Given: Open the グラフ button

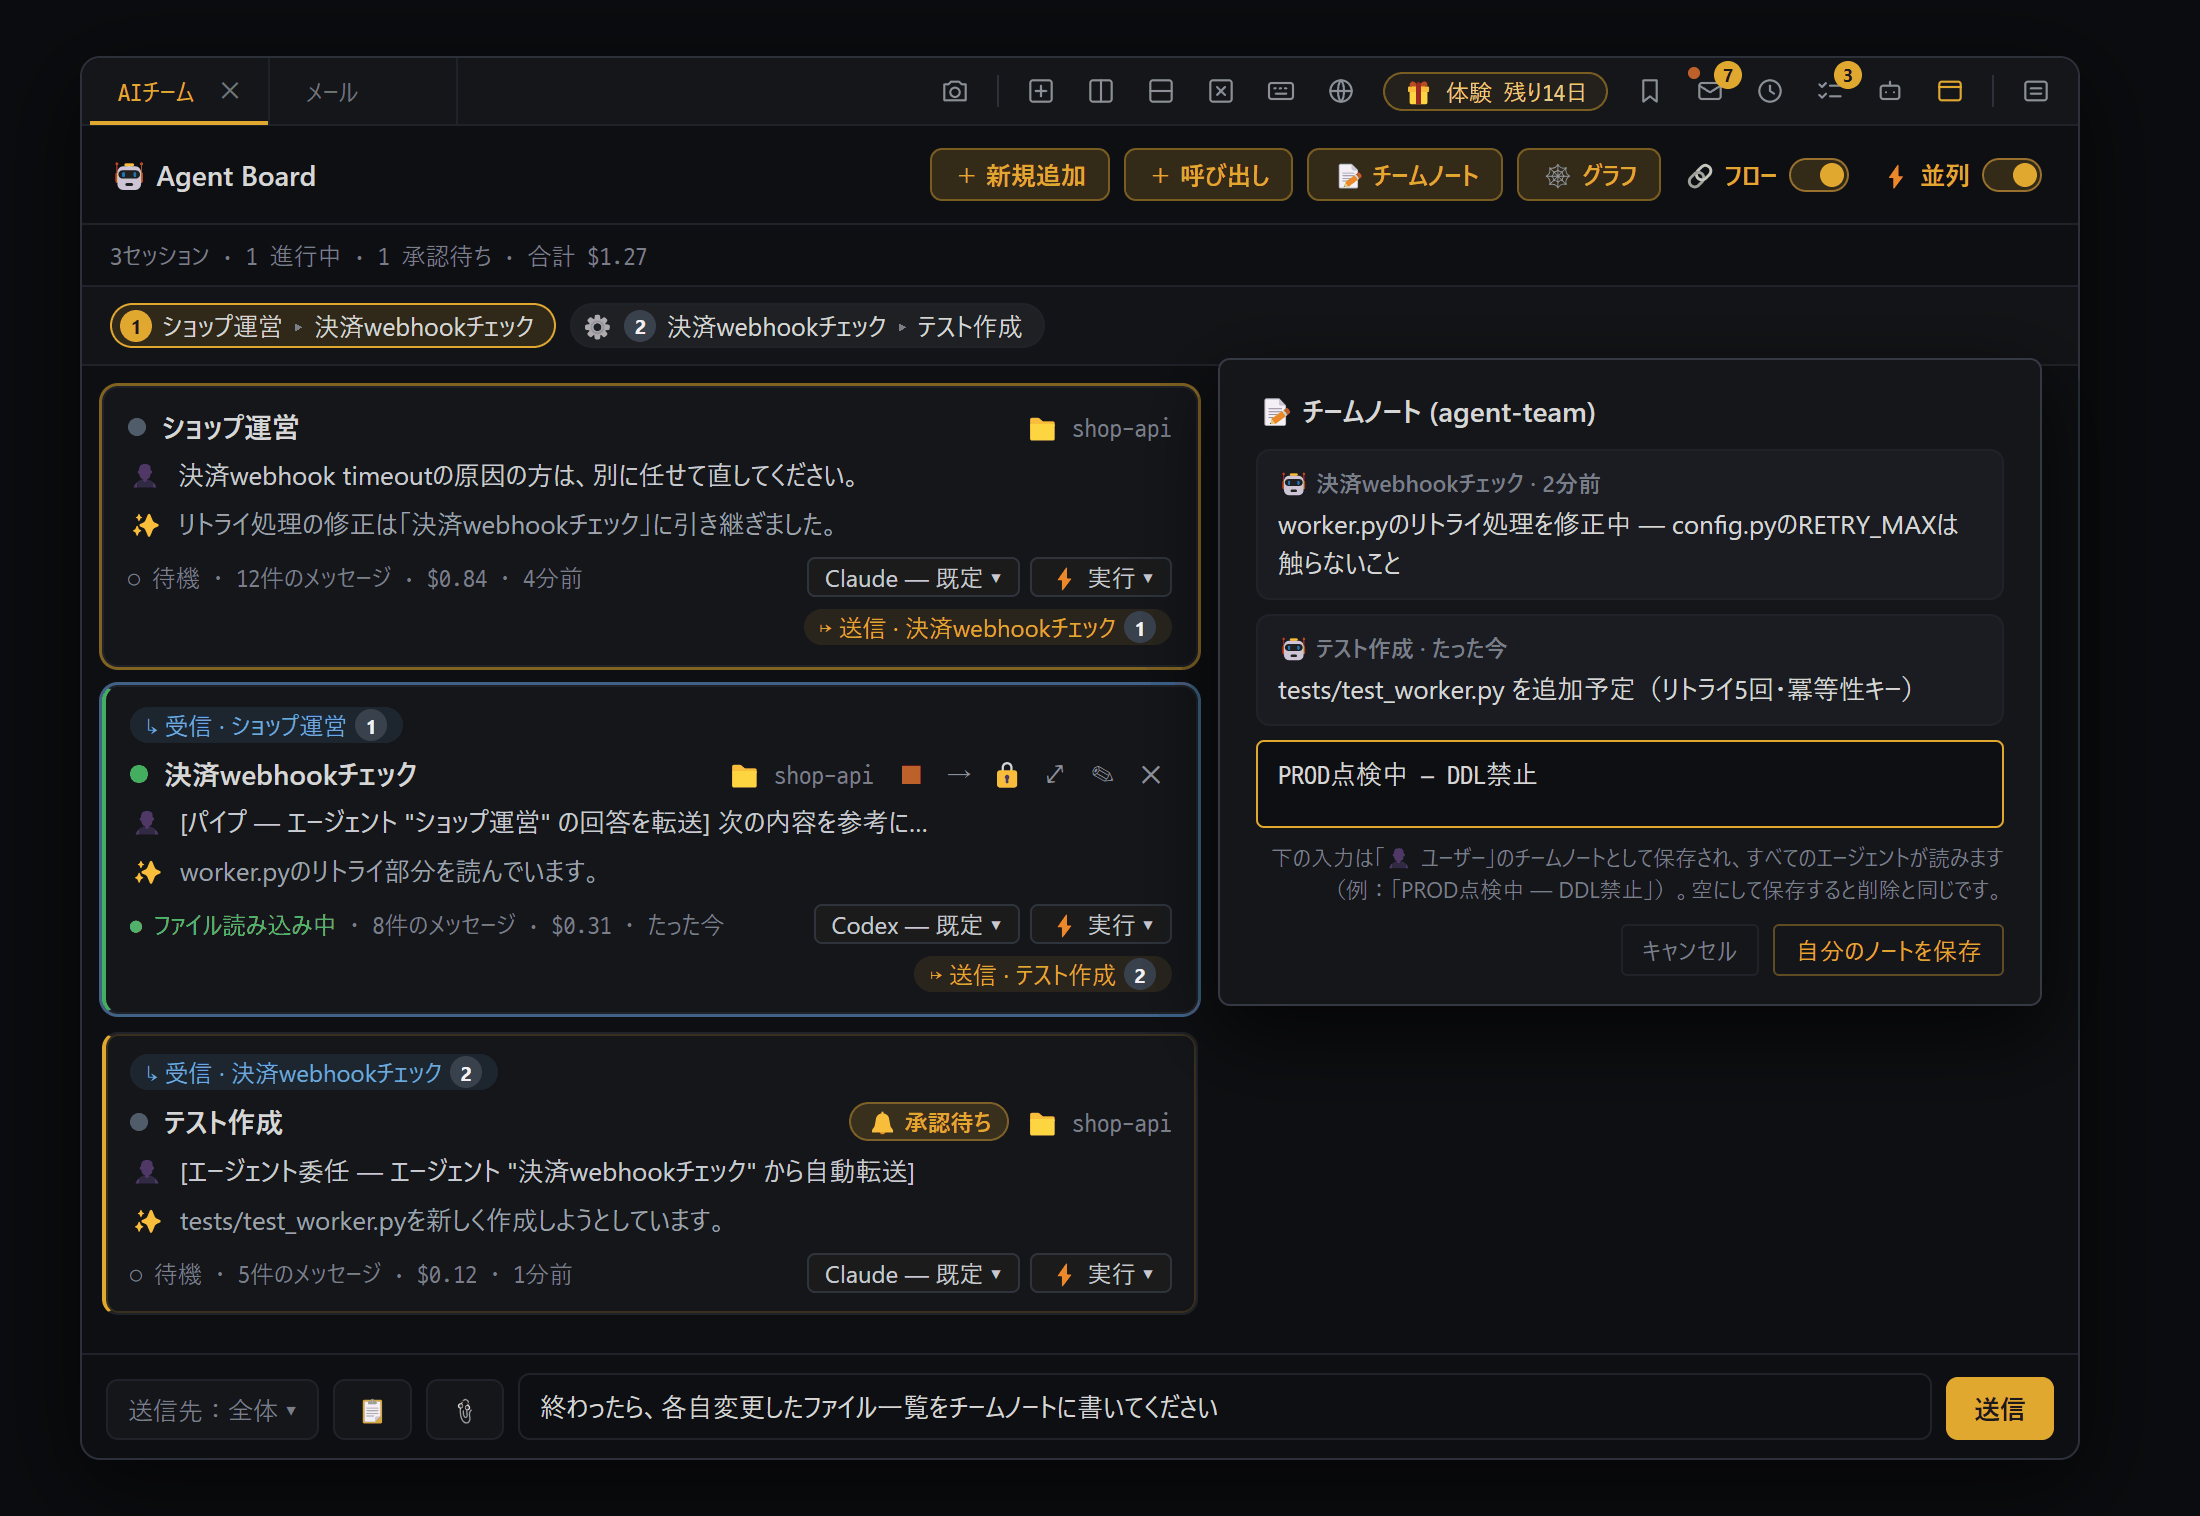Looking at the screenshot, I should [1589, 175].
